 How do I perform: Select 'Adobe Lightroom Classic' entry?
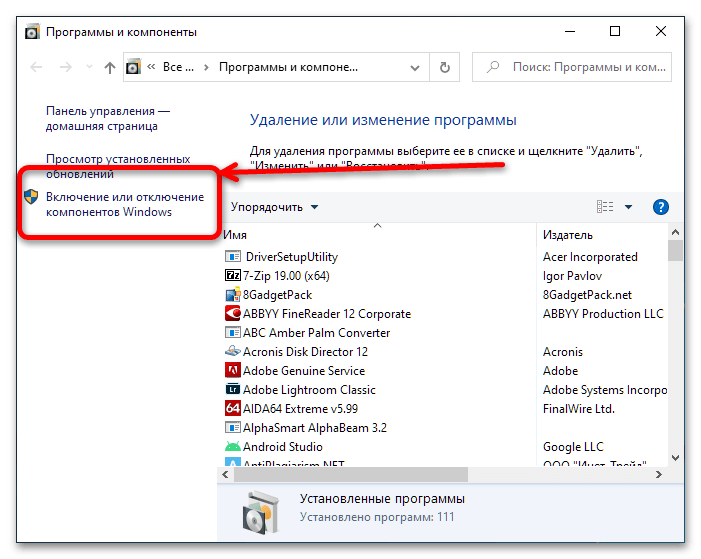[x=309, y=390]
